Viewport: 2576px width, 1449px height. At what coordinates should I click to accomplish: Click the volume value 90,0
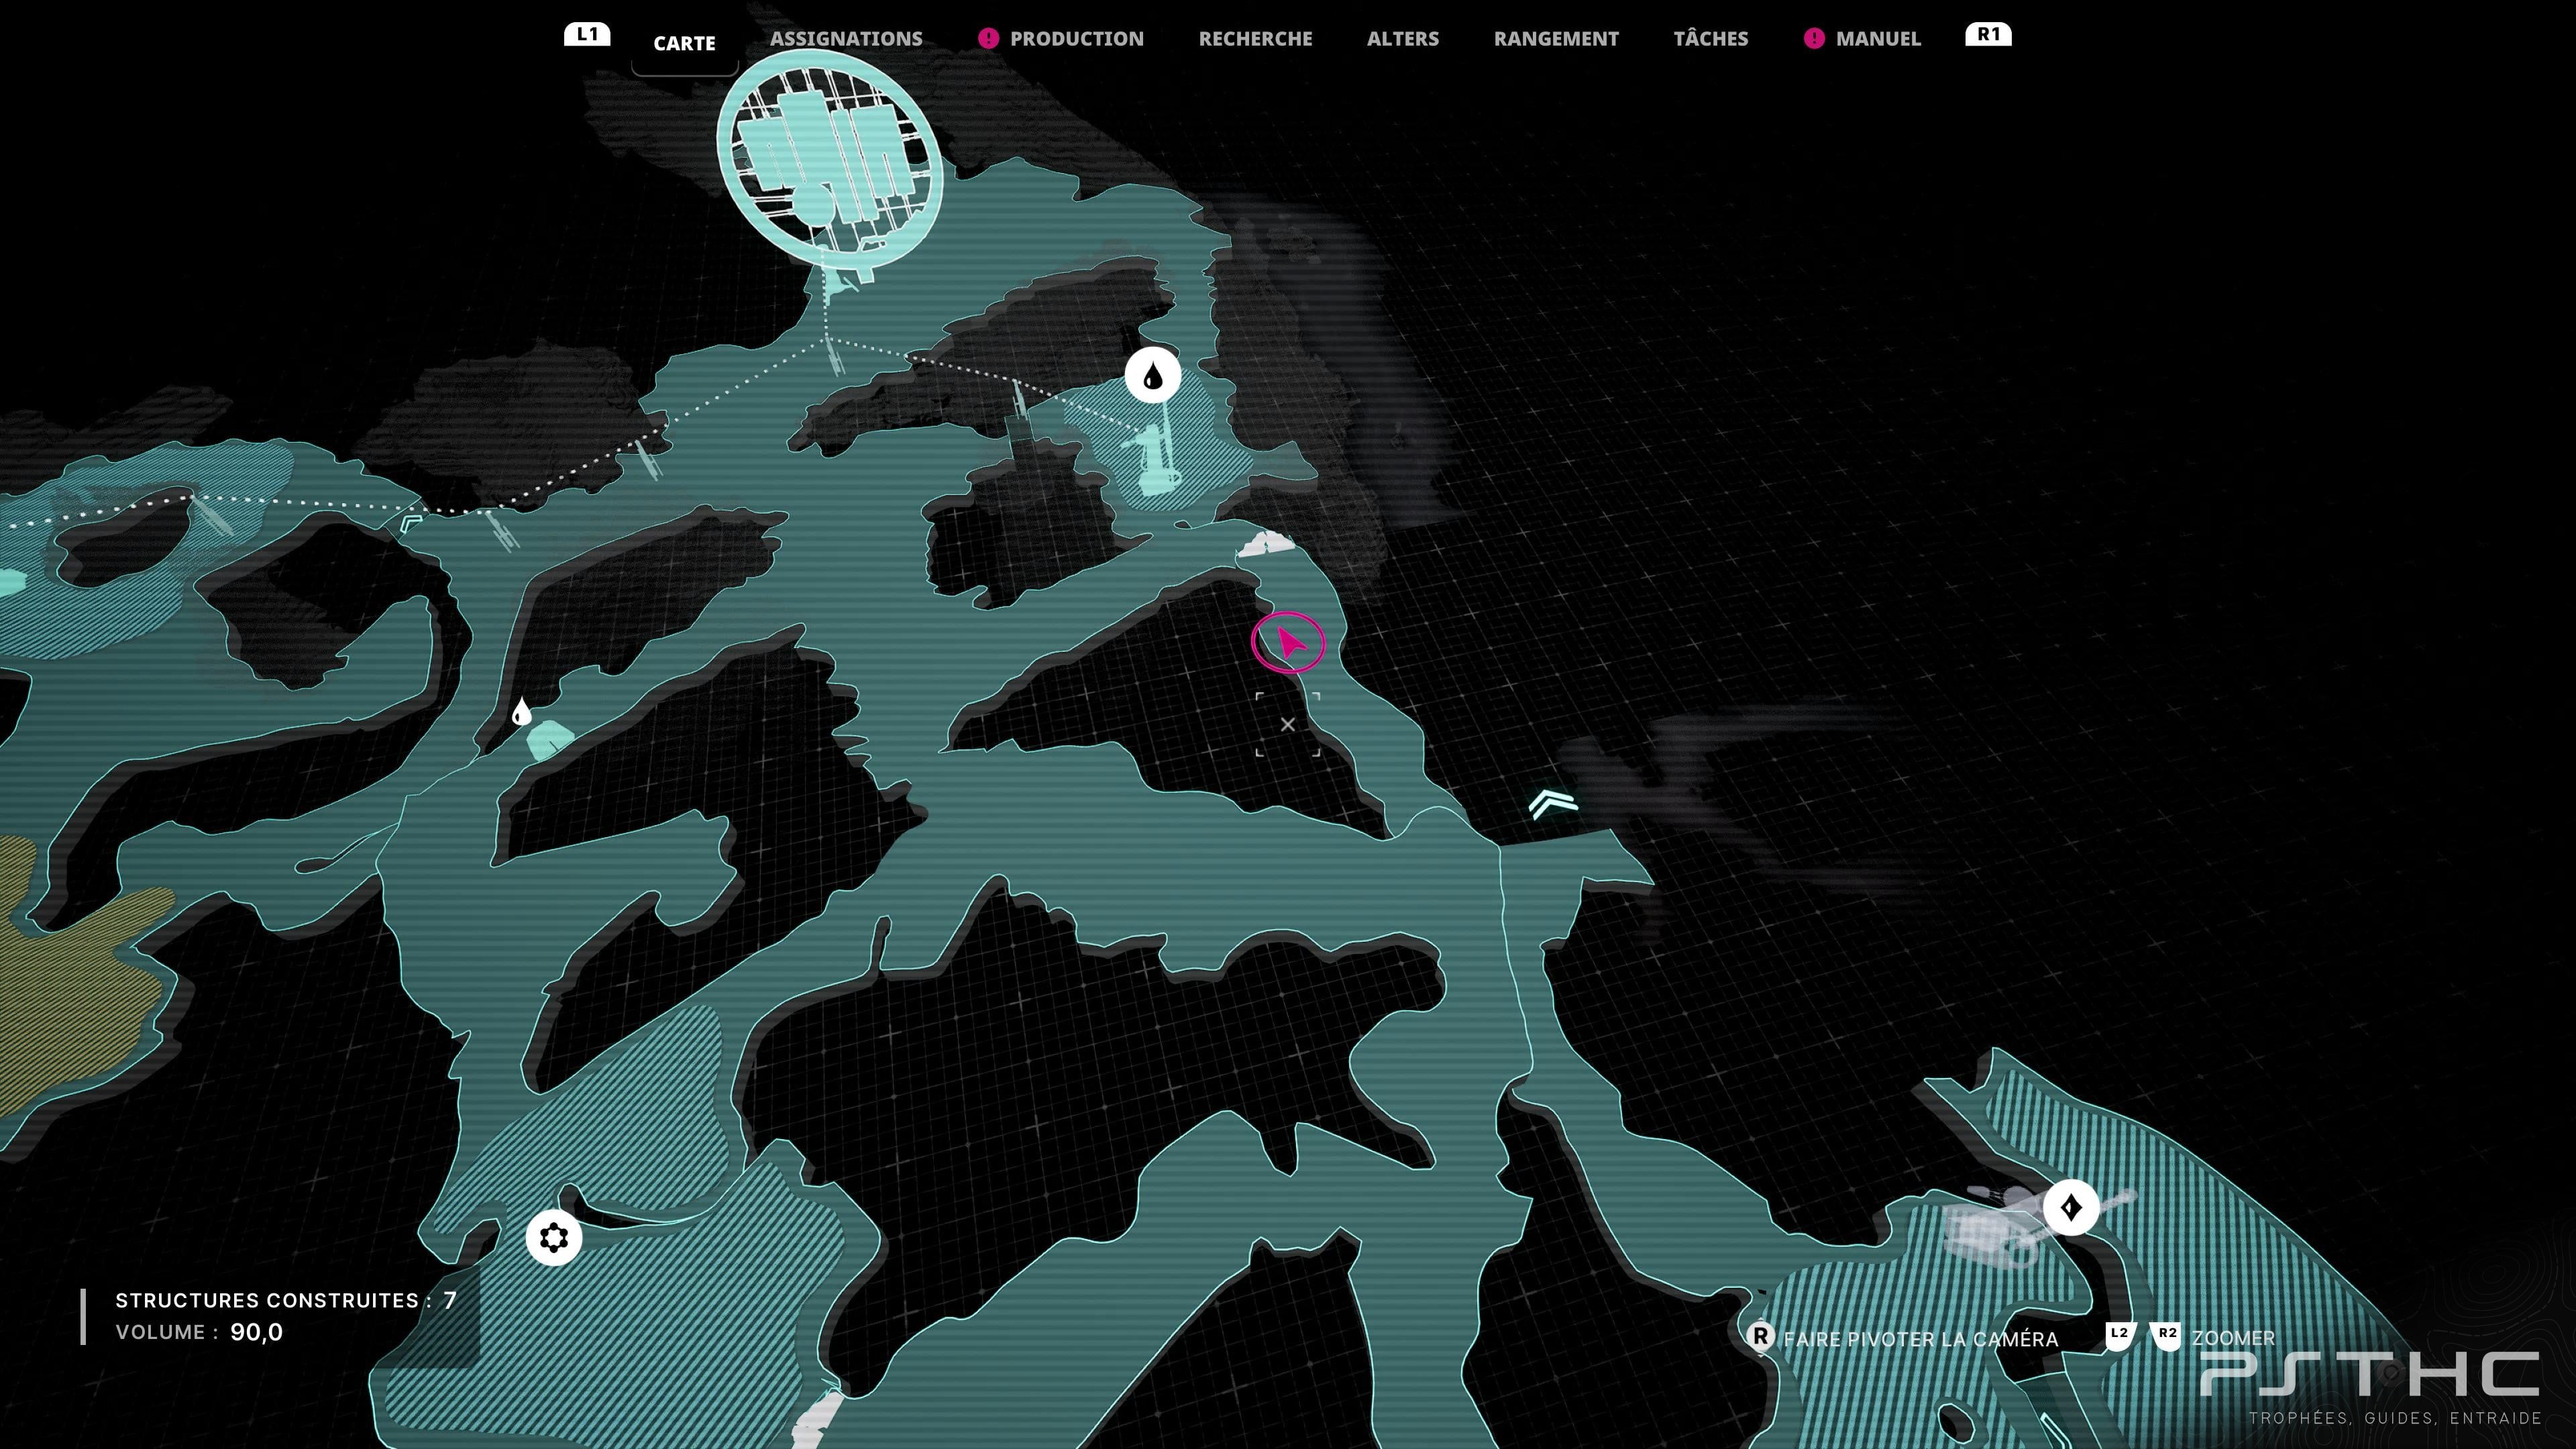(257, 1332)
